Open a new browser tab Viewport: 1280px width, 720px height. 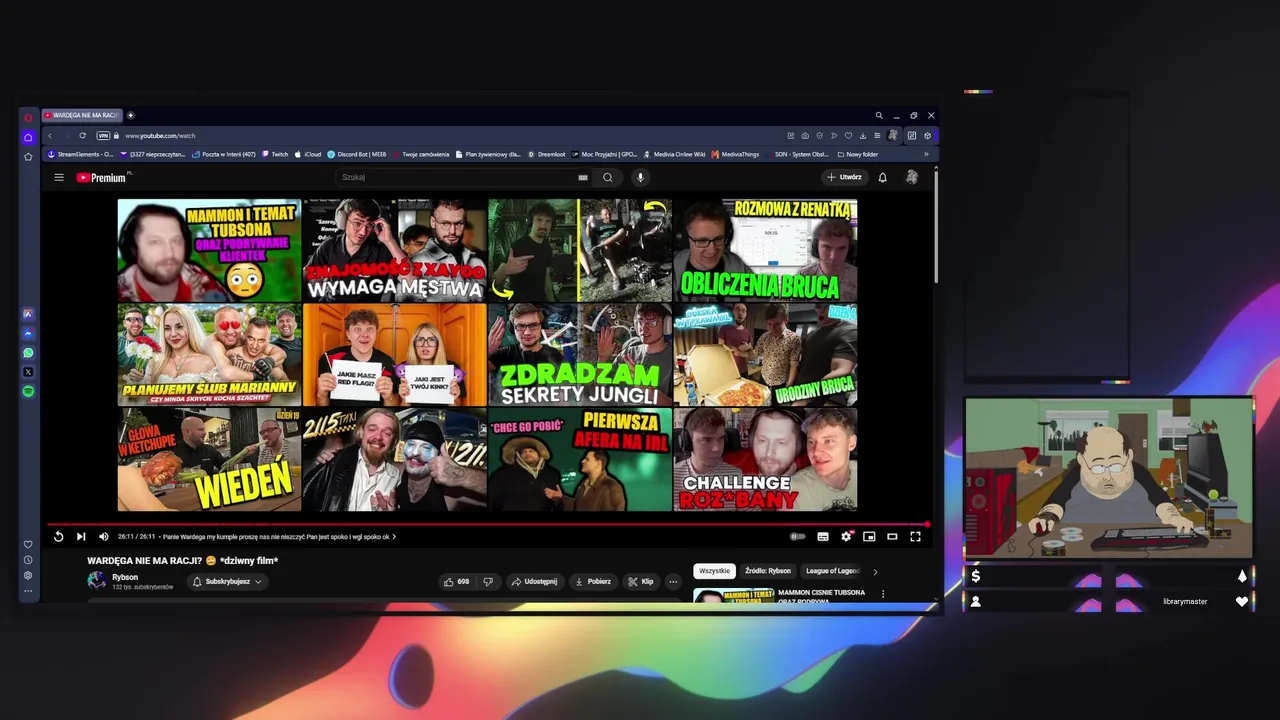(130, 115)
